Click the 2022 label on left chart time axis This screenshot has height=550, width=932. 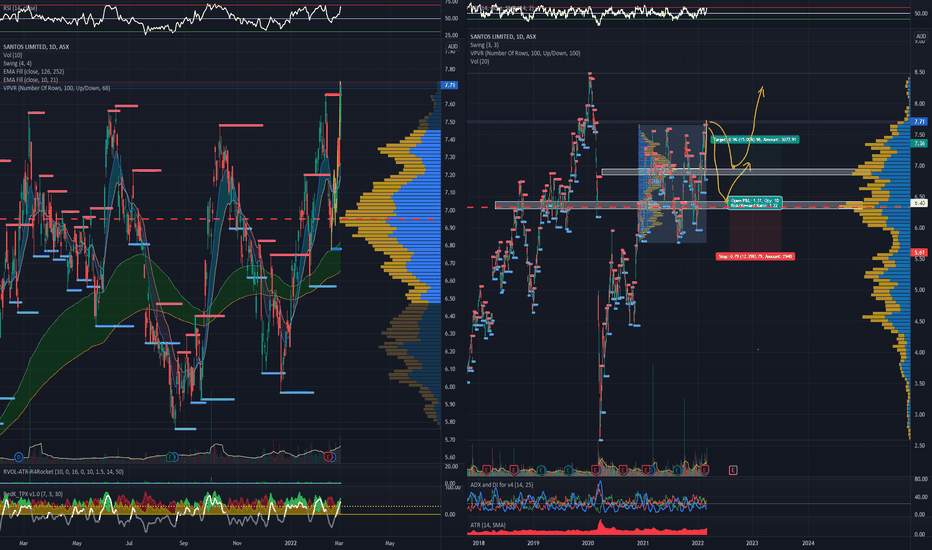290,543
